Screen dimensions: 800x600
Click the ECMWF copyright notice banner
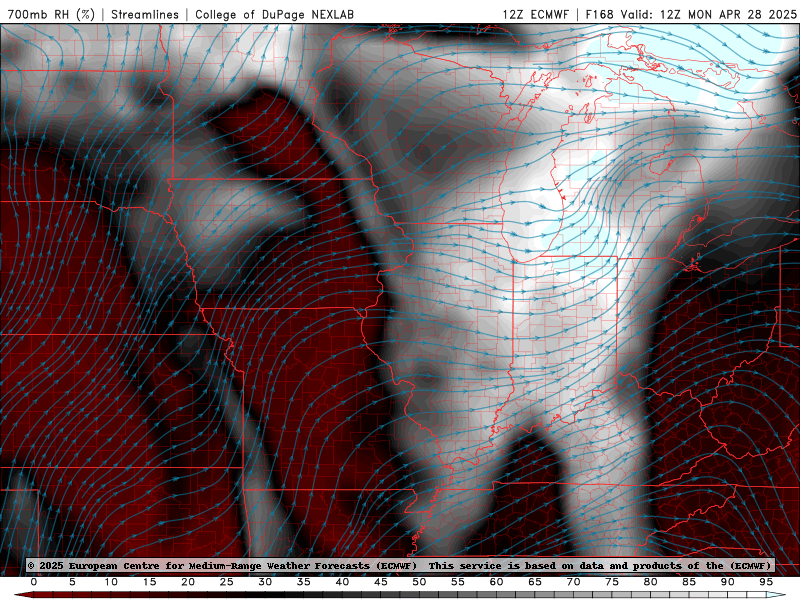click(x=399, y=565)
